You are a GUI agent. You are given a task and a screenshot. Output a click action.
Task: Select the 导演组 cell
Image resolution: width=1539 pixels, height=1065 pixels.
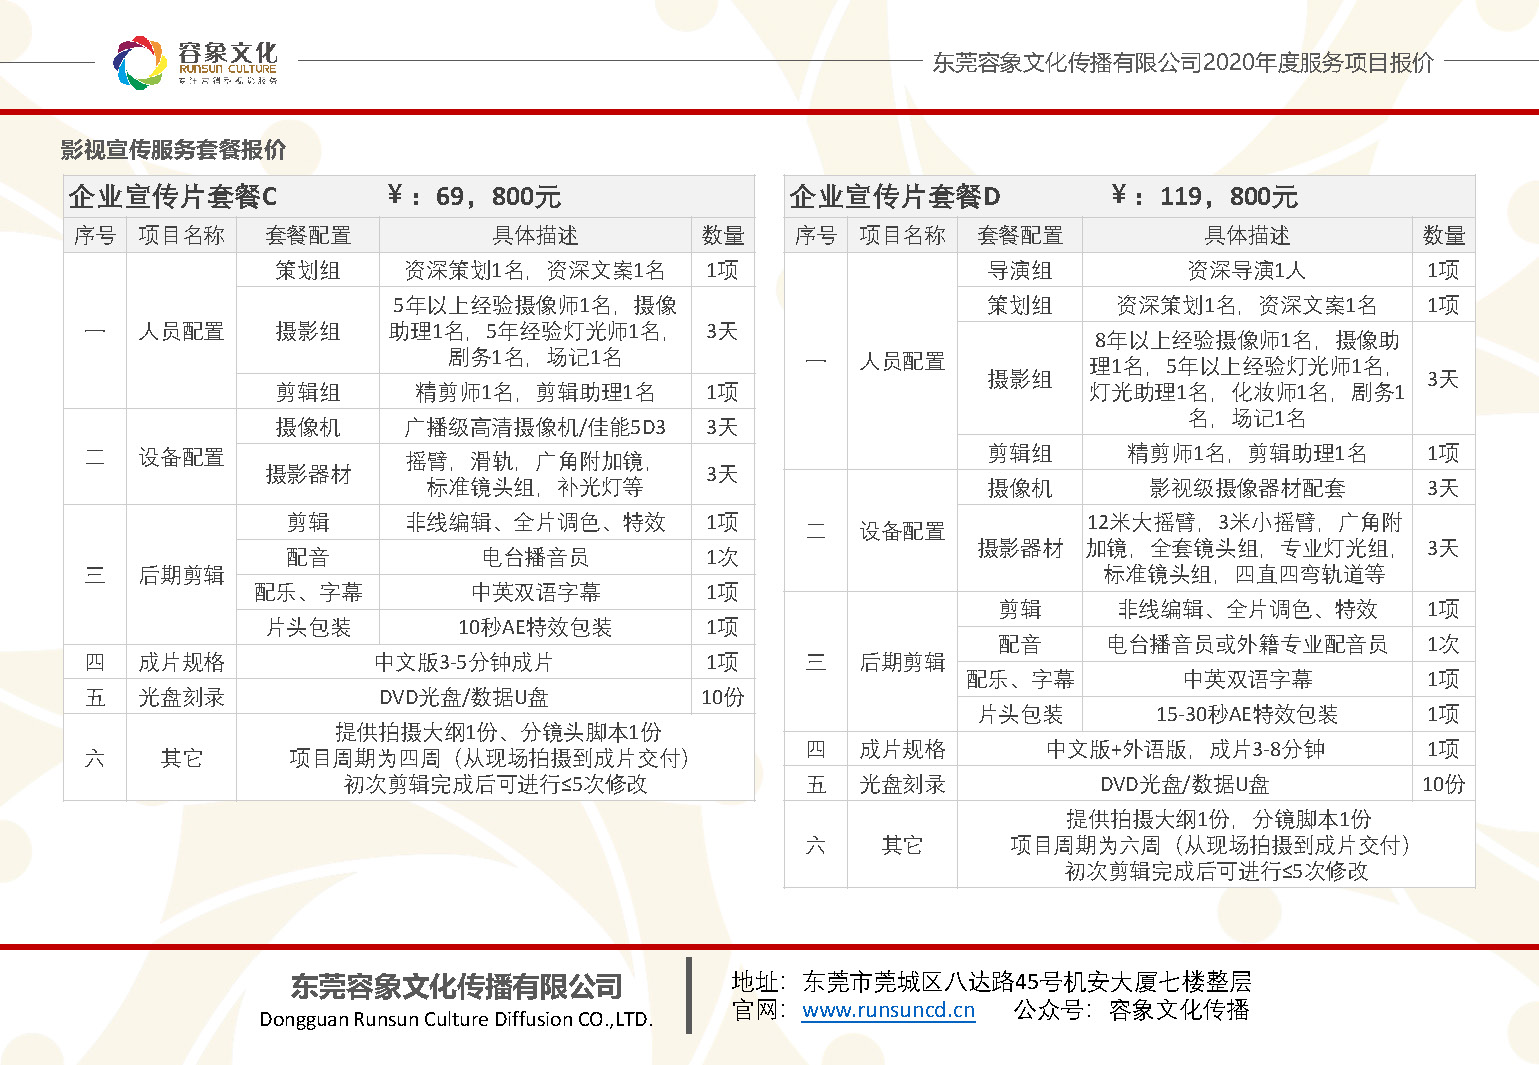[1020, 270]
